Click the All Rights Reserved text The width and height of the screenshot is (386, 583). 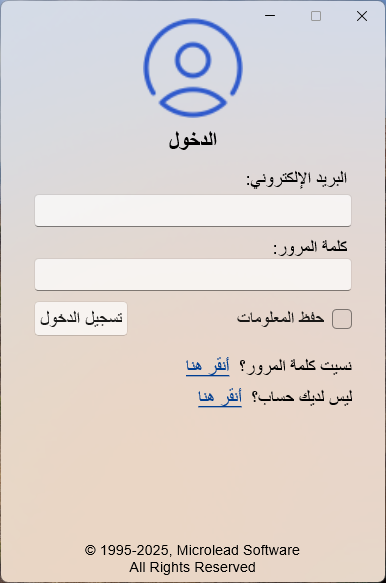[x=192, y=567]
